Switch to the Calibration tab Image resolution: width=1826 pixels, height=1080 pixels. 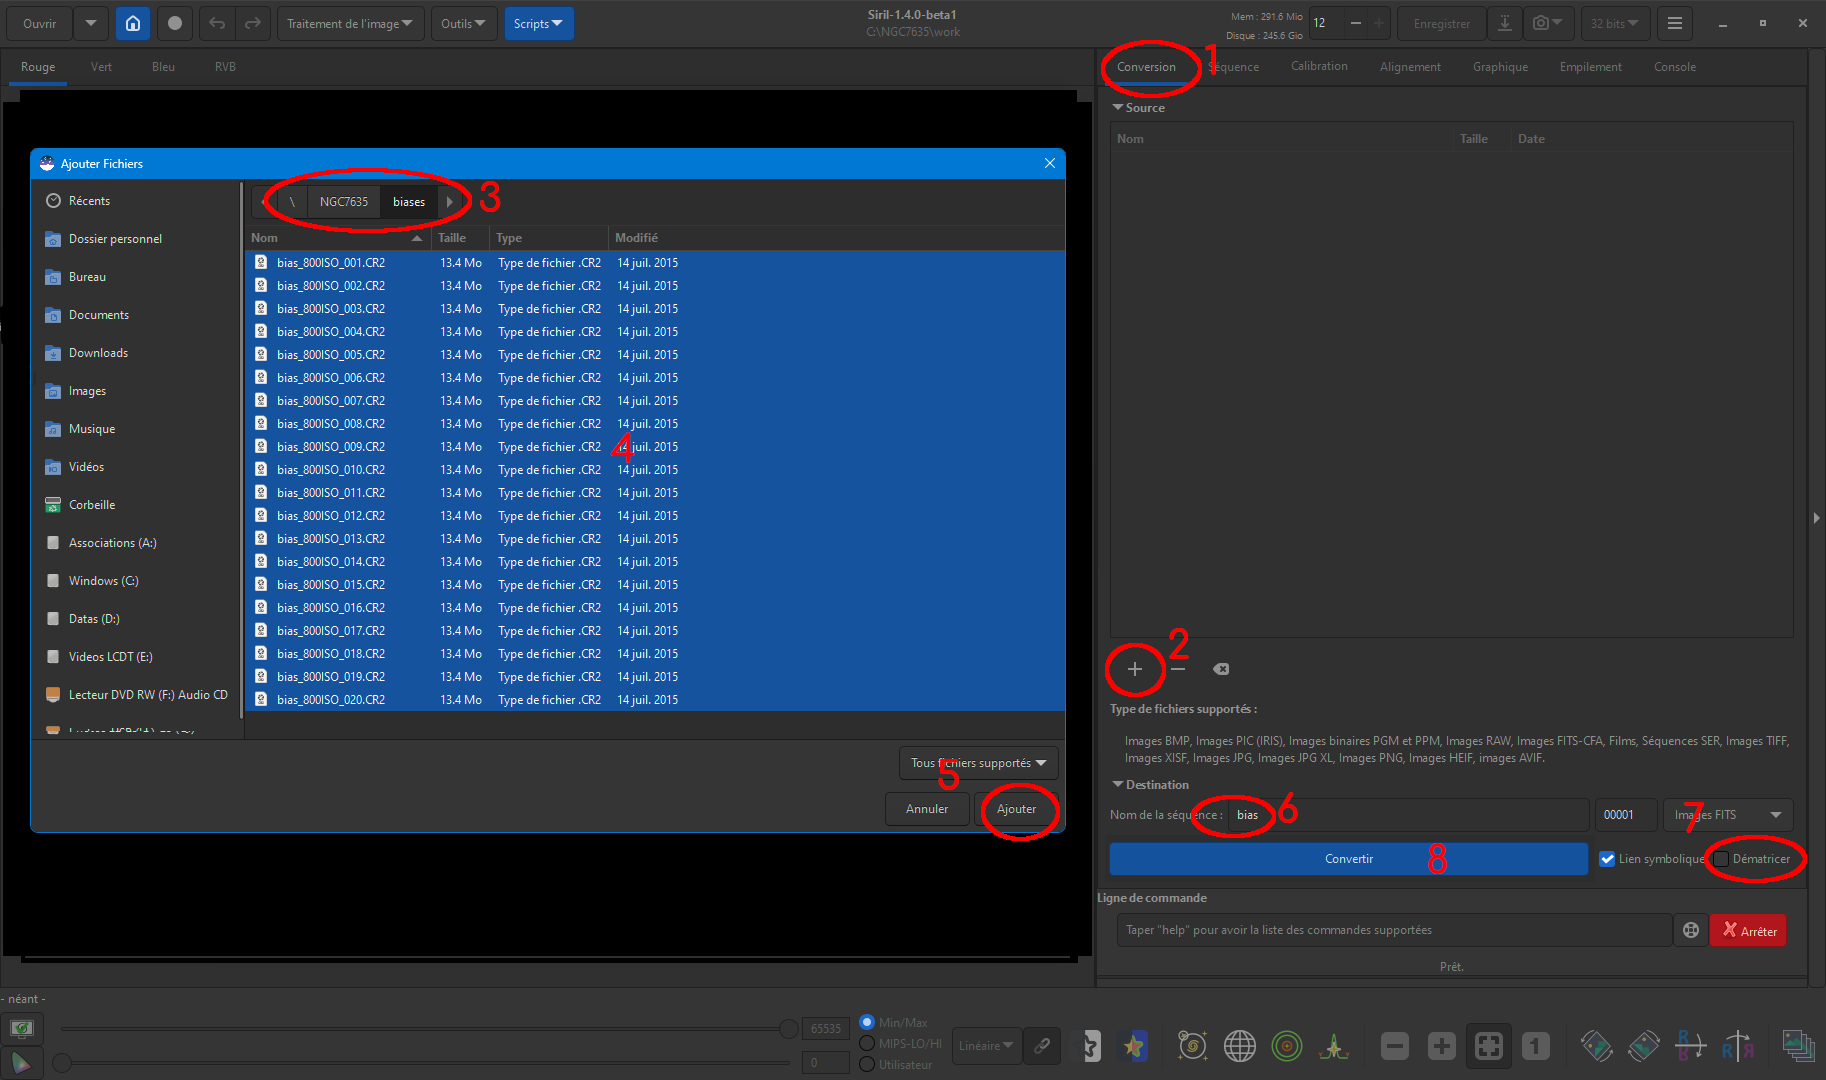tap(1319, 66)
